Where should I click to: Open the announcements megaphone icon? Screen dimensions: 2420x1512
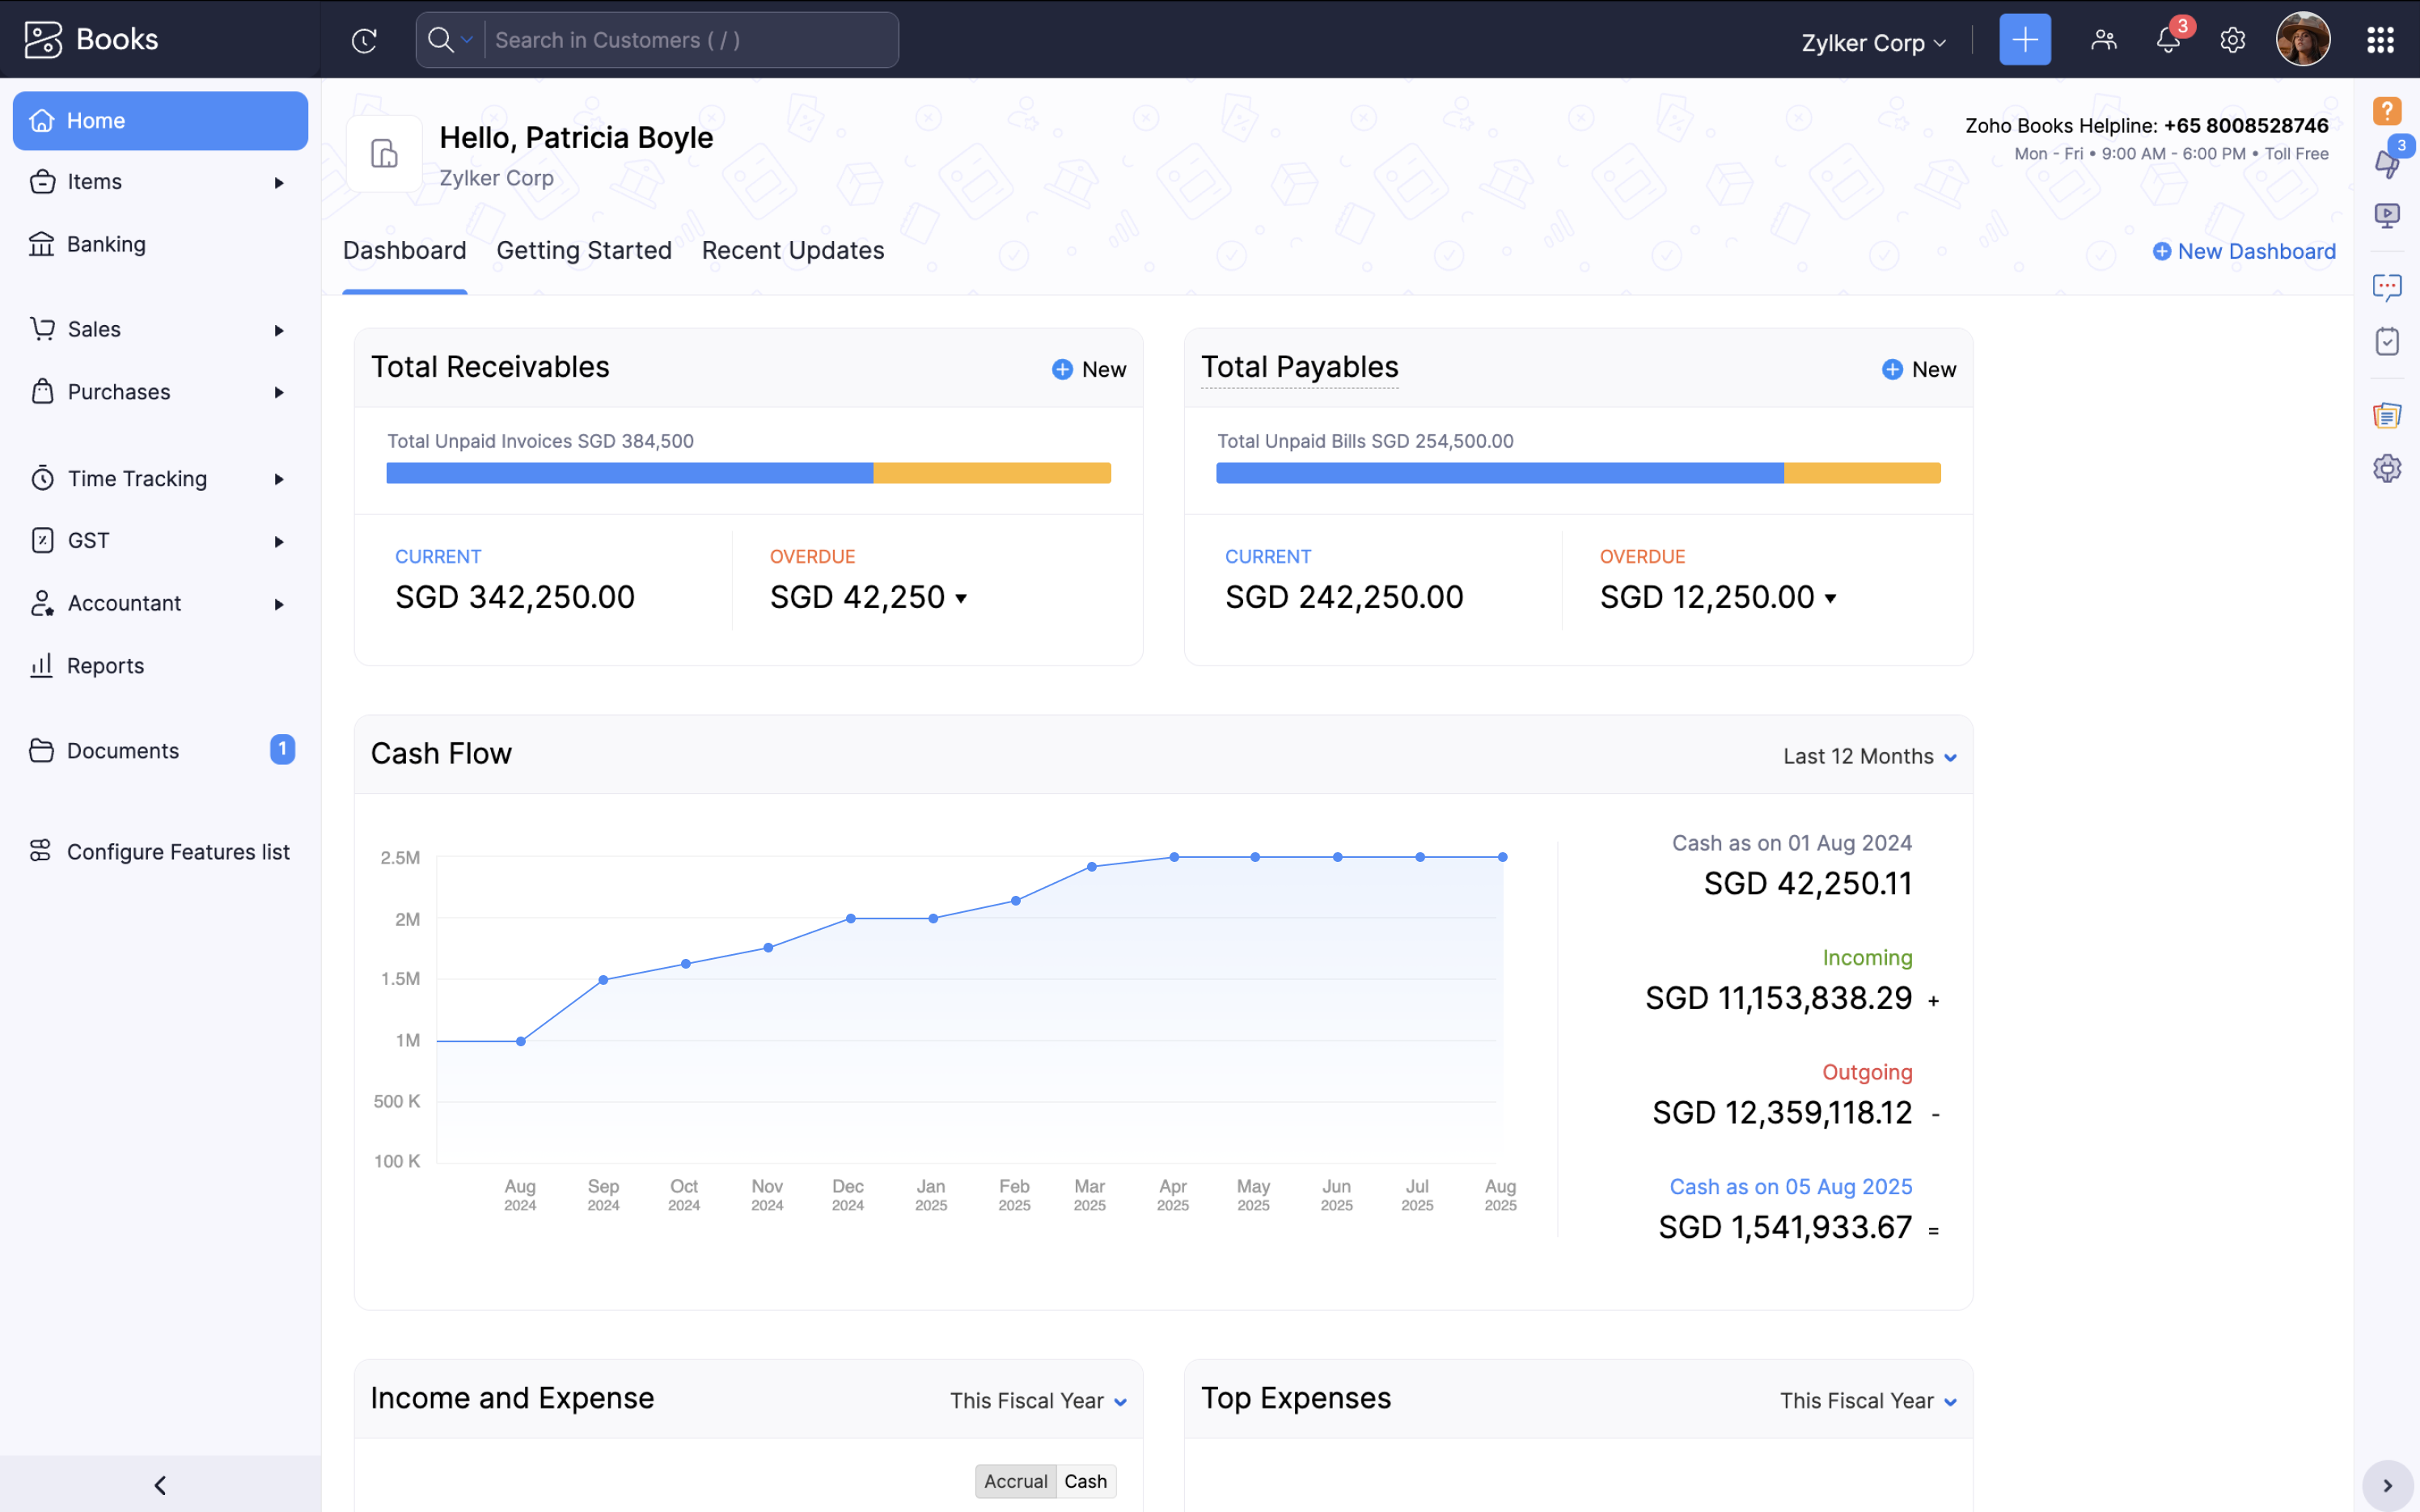2389,162
